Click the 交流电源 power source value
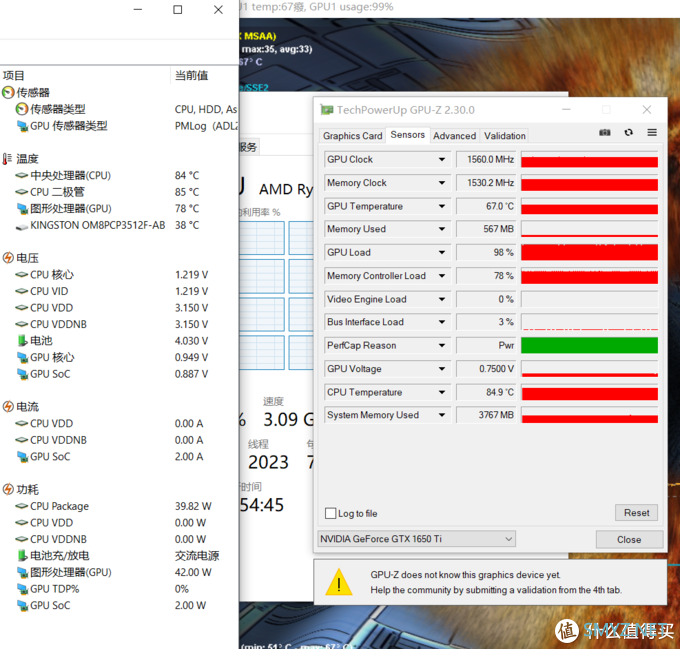Screen dimensions: 680x649 (197, 556)
